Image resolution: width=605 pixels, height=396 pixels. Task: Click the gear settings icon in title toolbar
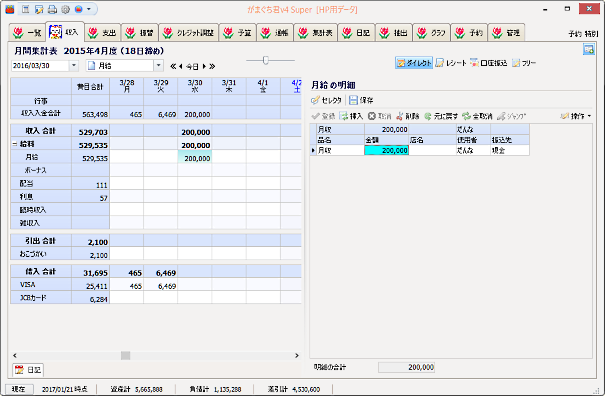pos(65,9)
